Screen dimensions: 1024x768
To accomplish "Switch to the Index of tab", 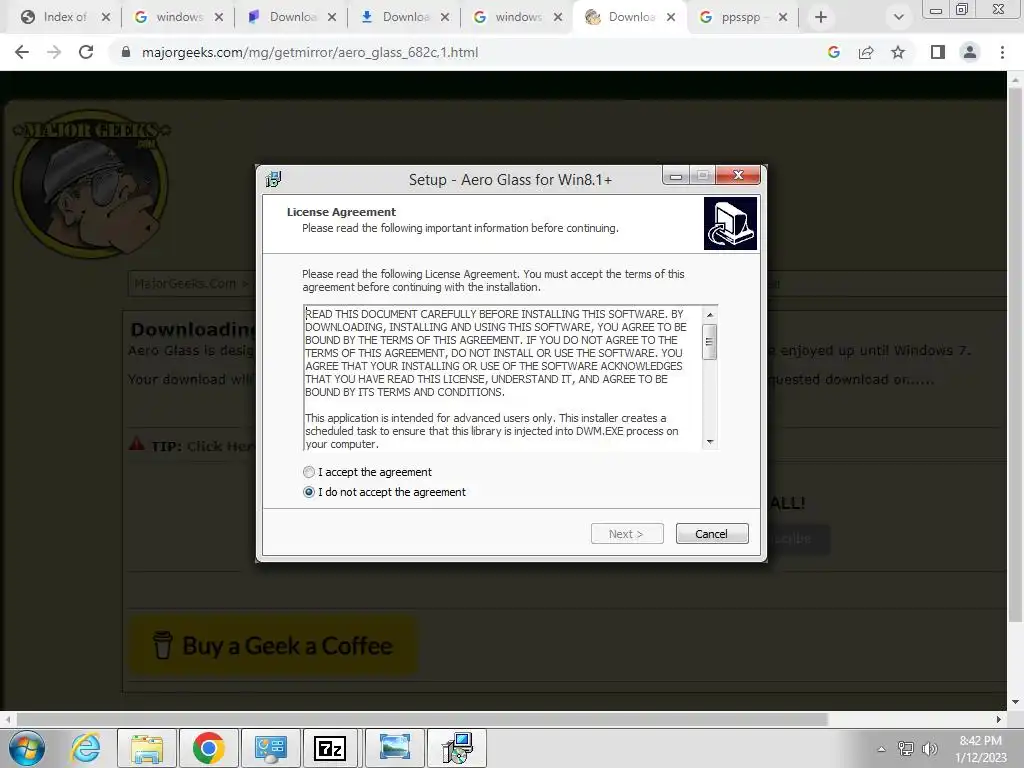I will point(63,17).
